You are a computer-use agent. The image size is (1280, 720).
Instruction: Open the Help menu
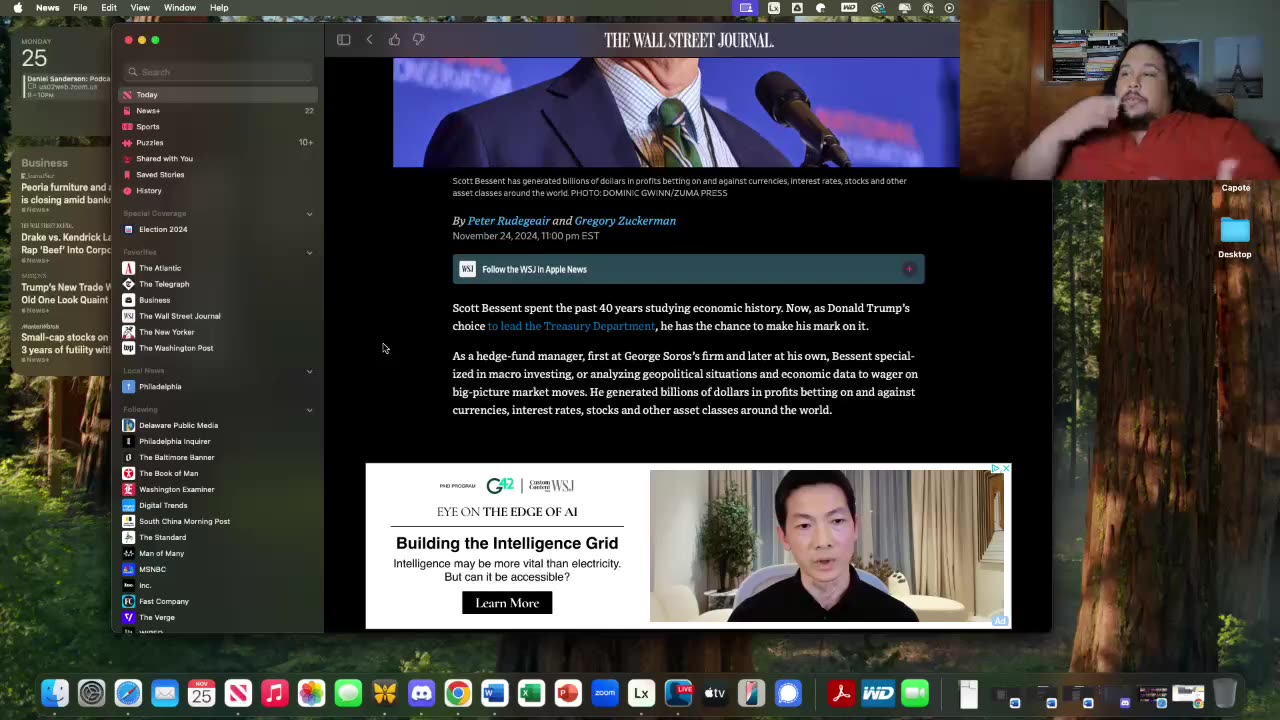pos(219,8)
